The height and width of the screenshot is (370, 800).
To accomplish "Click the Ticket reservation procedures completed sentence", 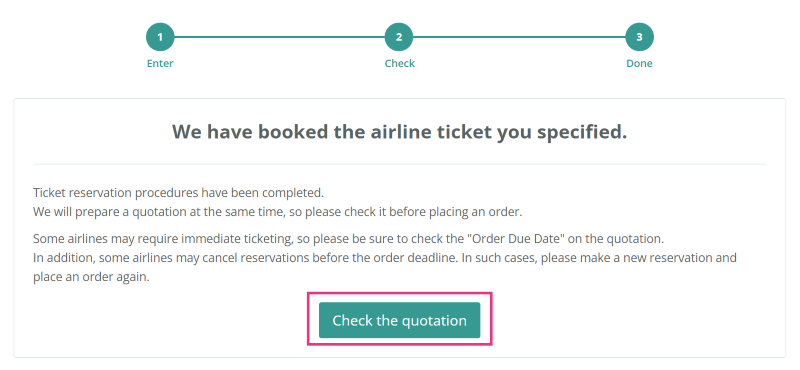I will [x=179, y=193].
